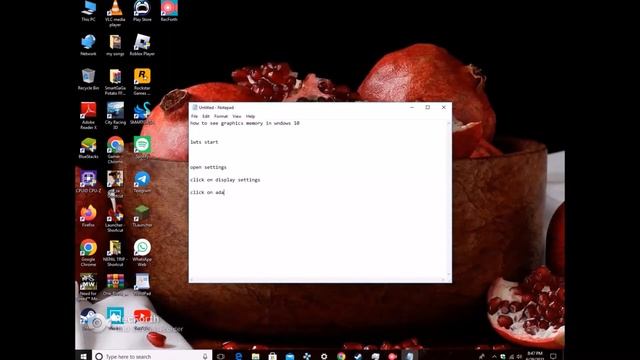Open the action center notifications icon

point(553,356)
